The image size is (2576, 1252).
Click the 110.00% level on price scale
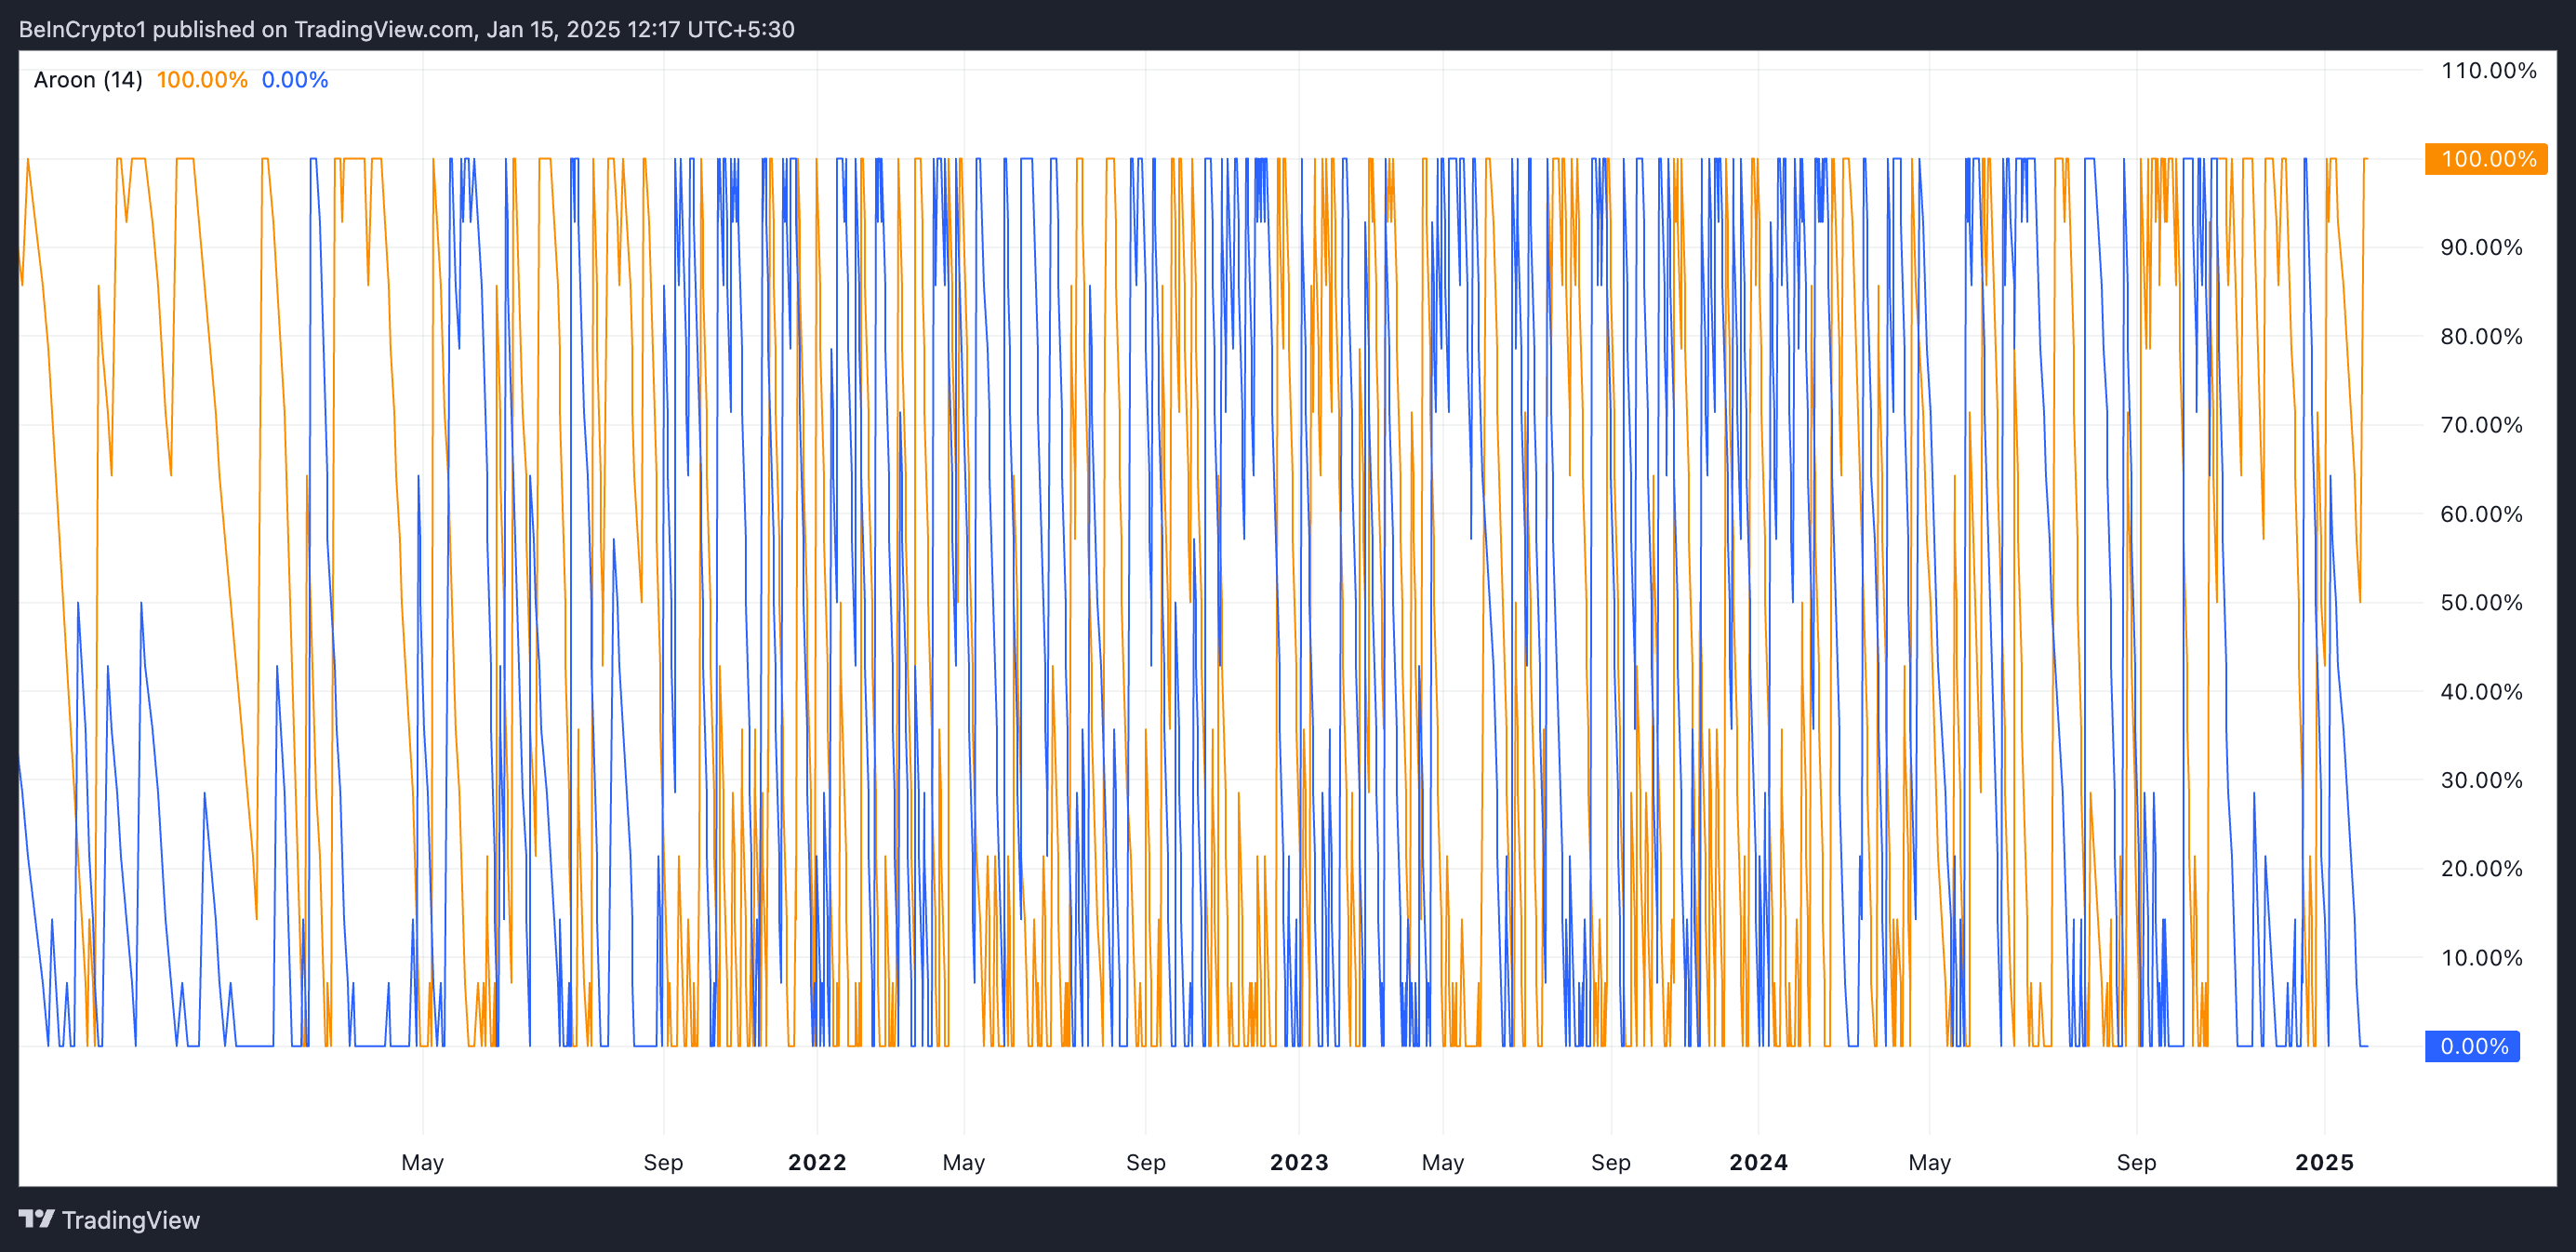2488,70
